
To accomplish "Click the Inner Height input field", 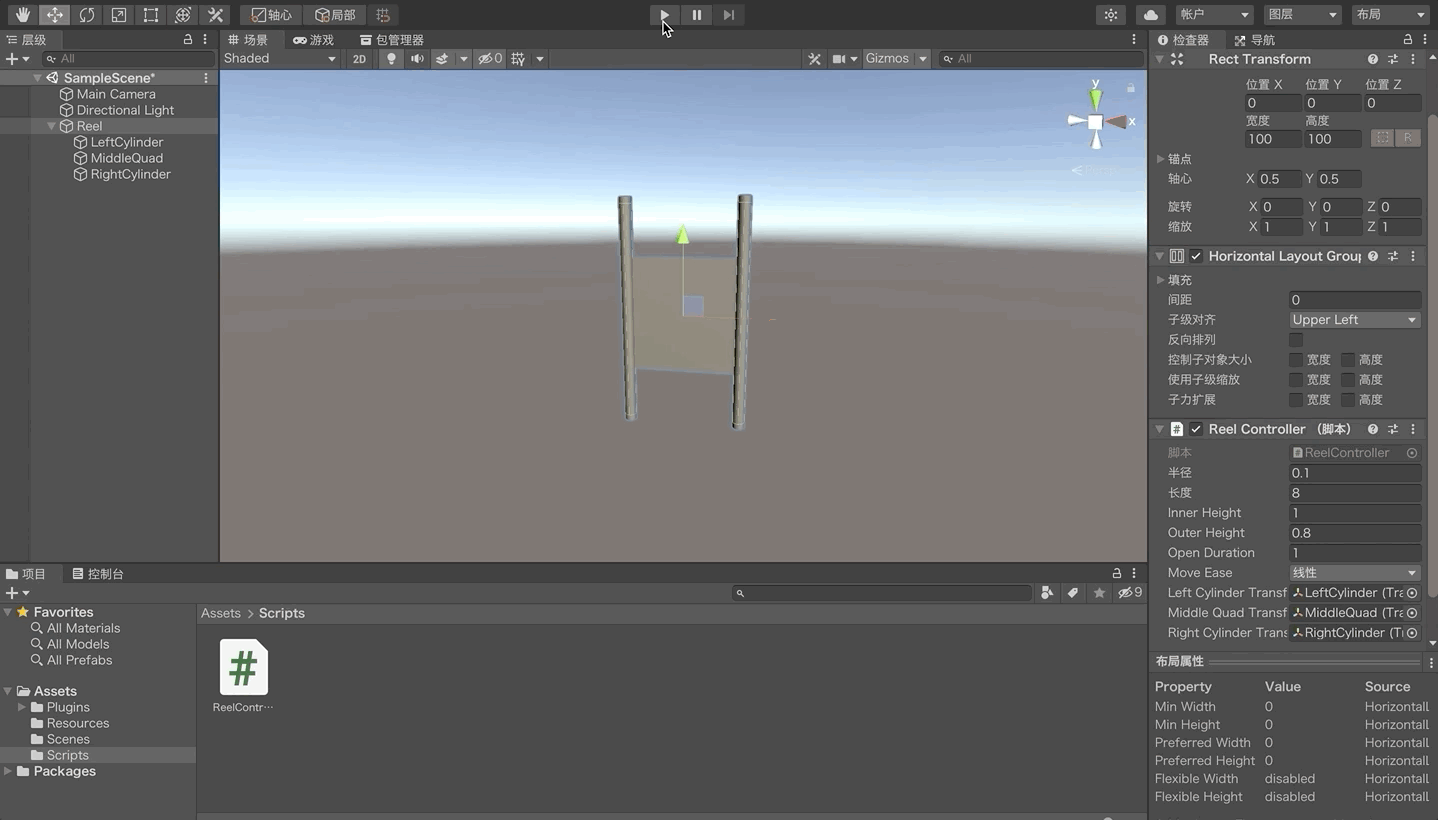I will point(1354,513).
